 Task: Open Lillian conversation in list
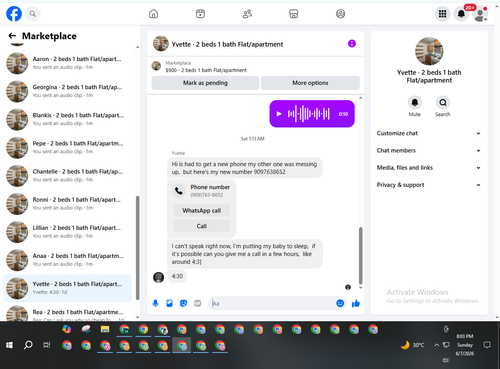point(67,232)
